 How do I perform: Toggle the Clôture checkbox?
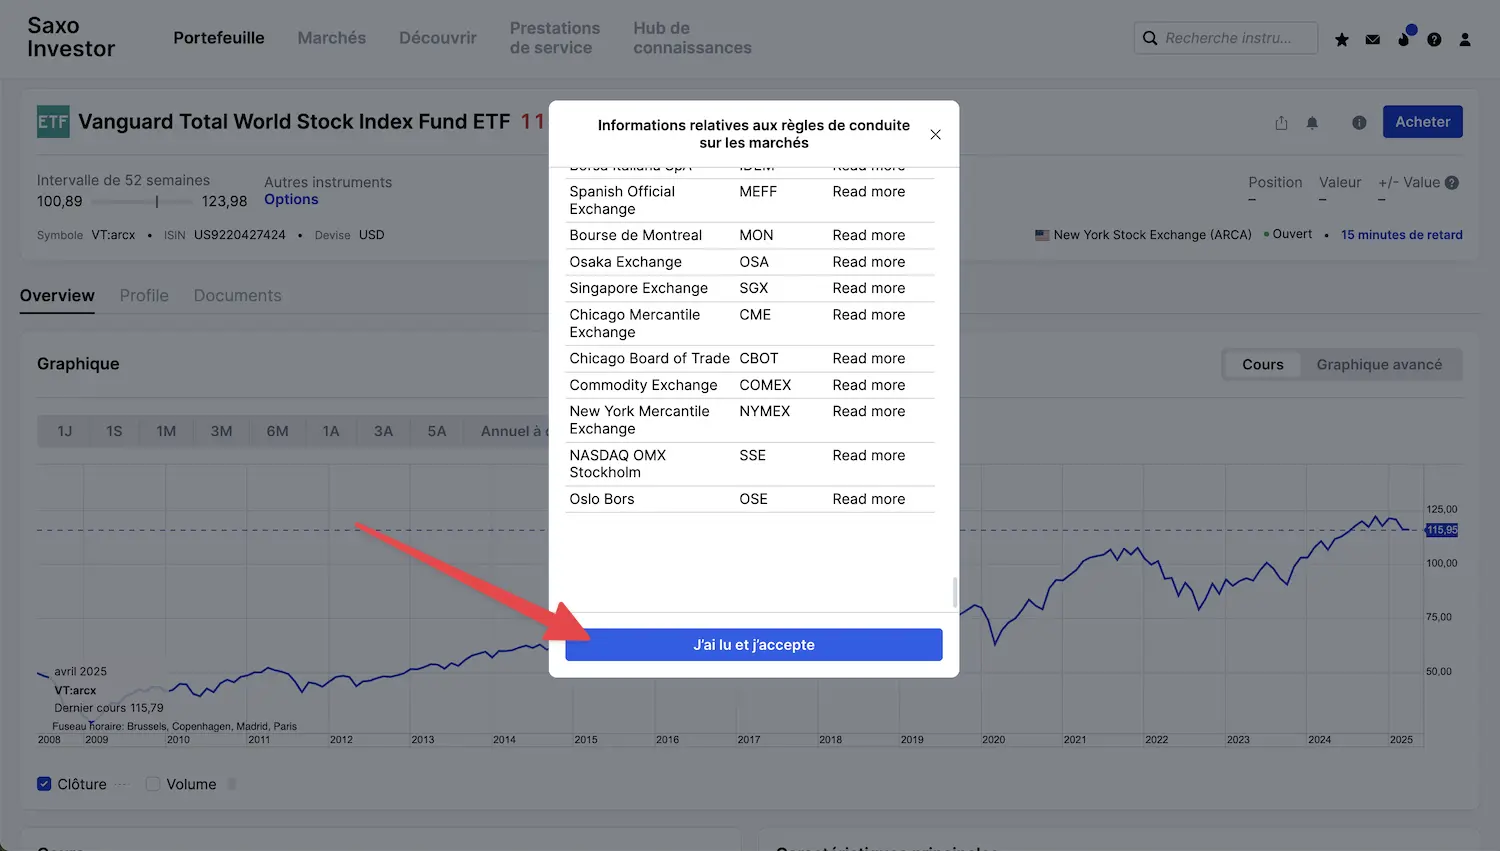click(44, 784)
